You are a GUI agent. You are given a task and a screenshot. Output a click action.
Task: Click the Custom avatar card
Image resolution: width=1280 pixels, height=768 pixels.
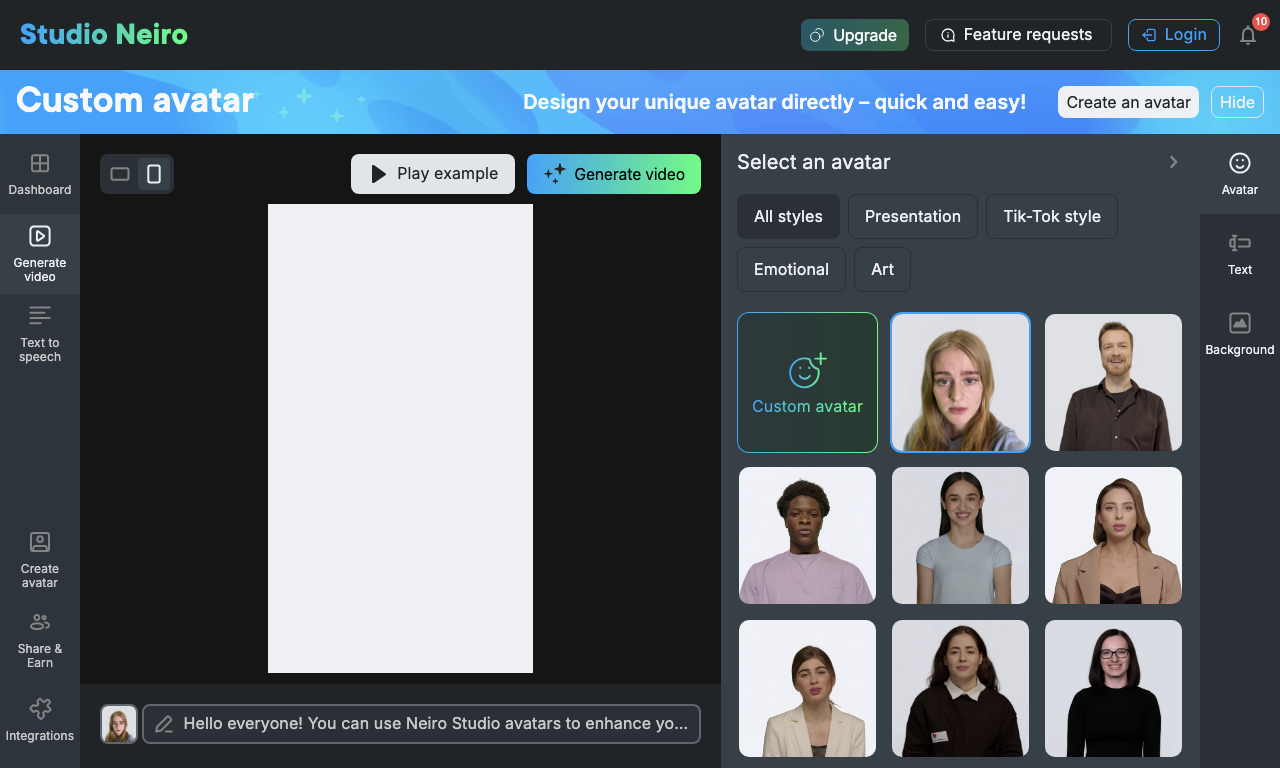pyautogui.click(x=807, y=382)
